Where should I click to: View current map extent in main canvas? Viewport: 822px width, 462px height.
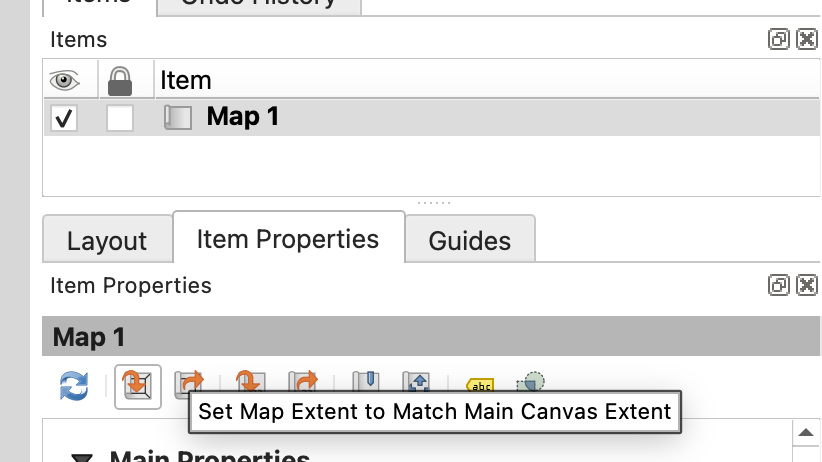(x=189, y=384)
